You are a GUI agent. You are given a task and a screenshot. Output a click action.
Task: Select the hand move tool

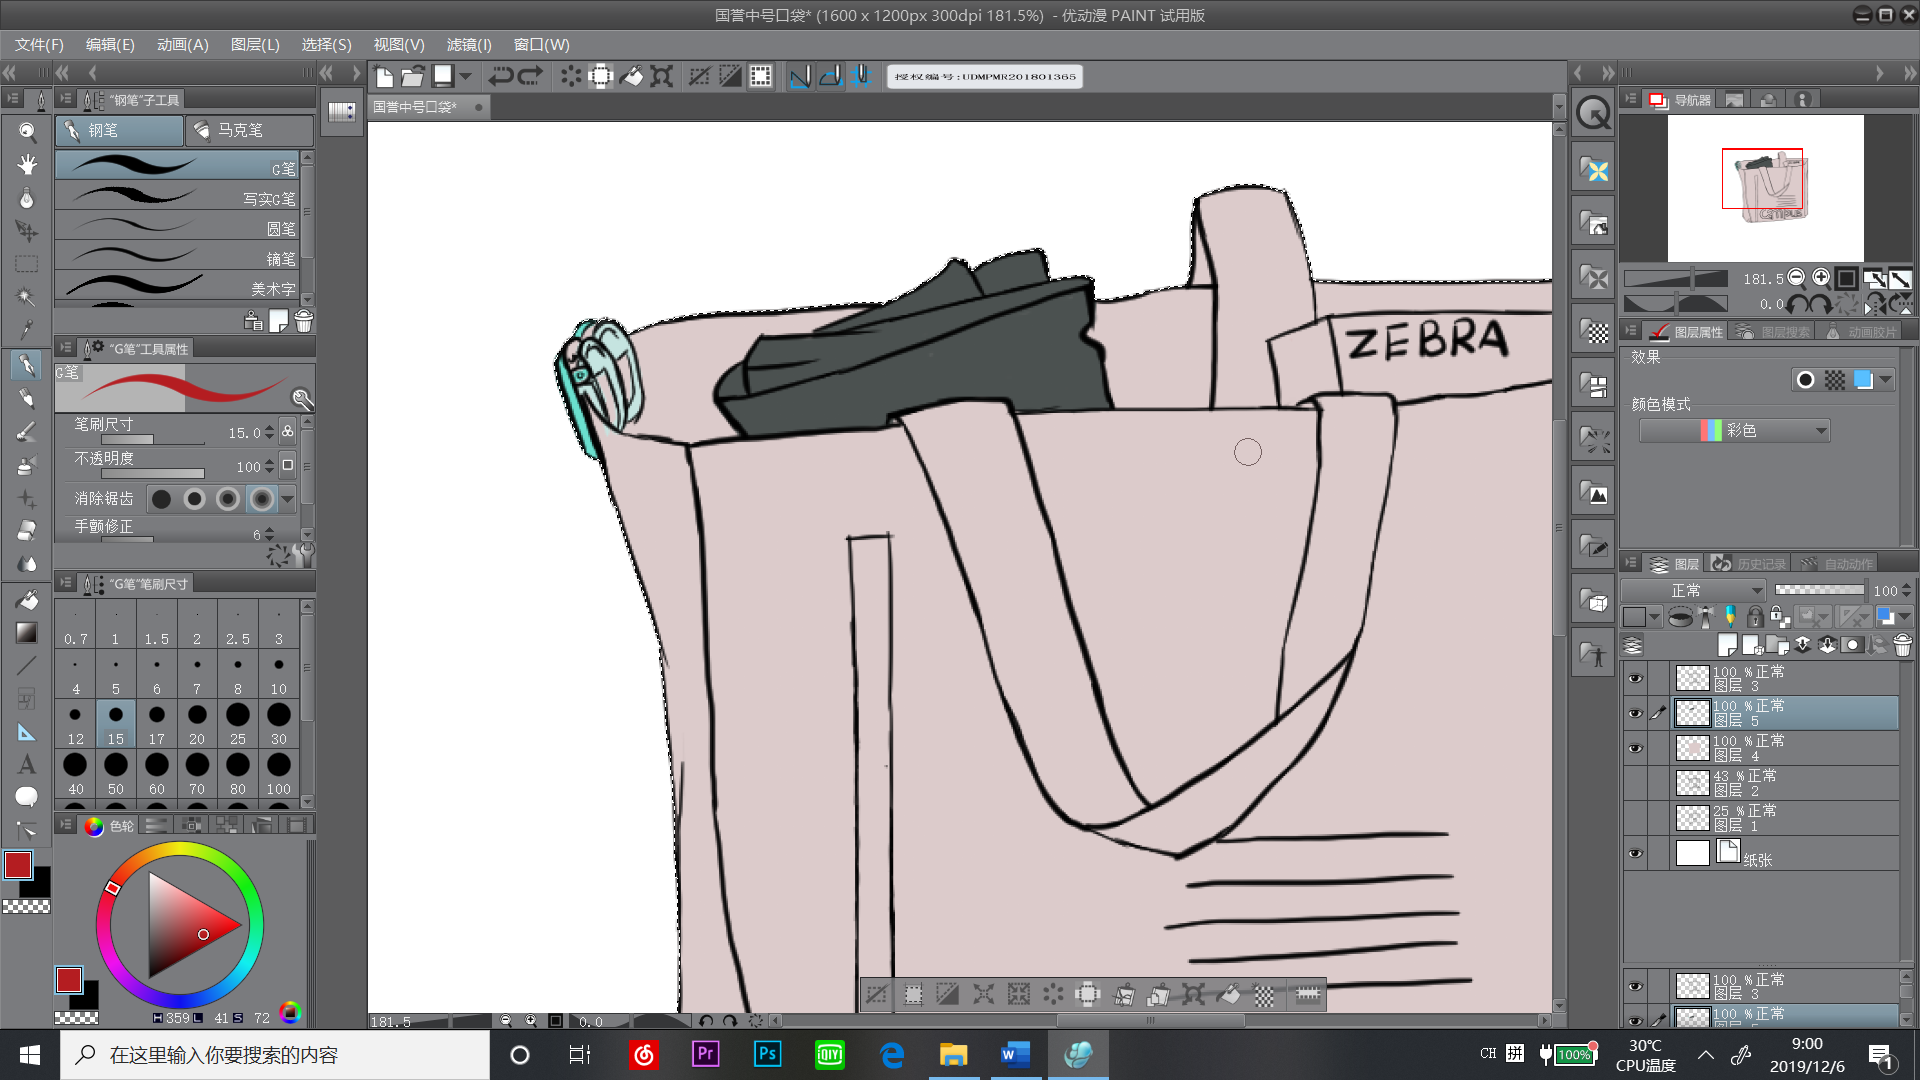click(27, 164)
